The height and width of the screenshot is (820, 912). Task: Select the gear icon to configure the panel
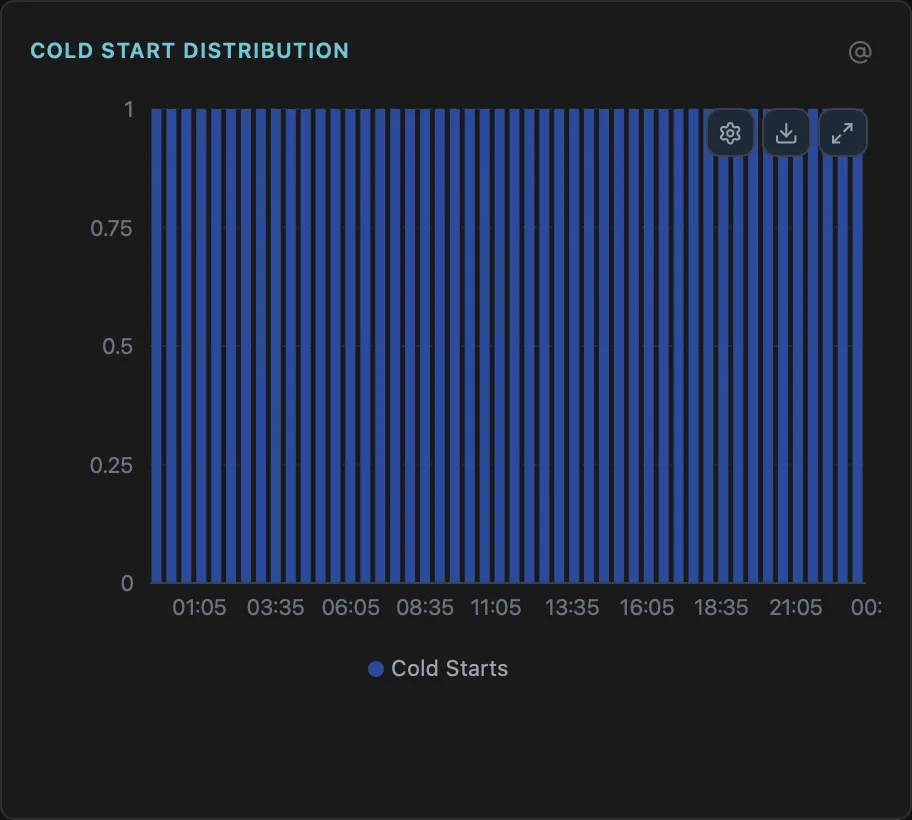(x=730, y=132)
